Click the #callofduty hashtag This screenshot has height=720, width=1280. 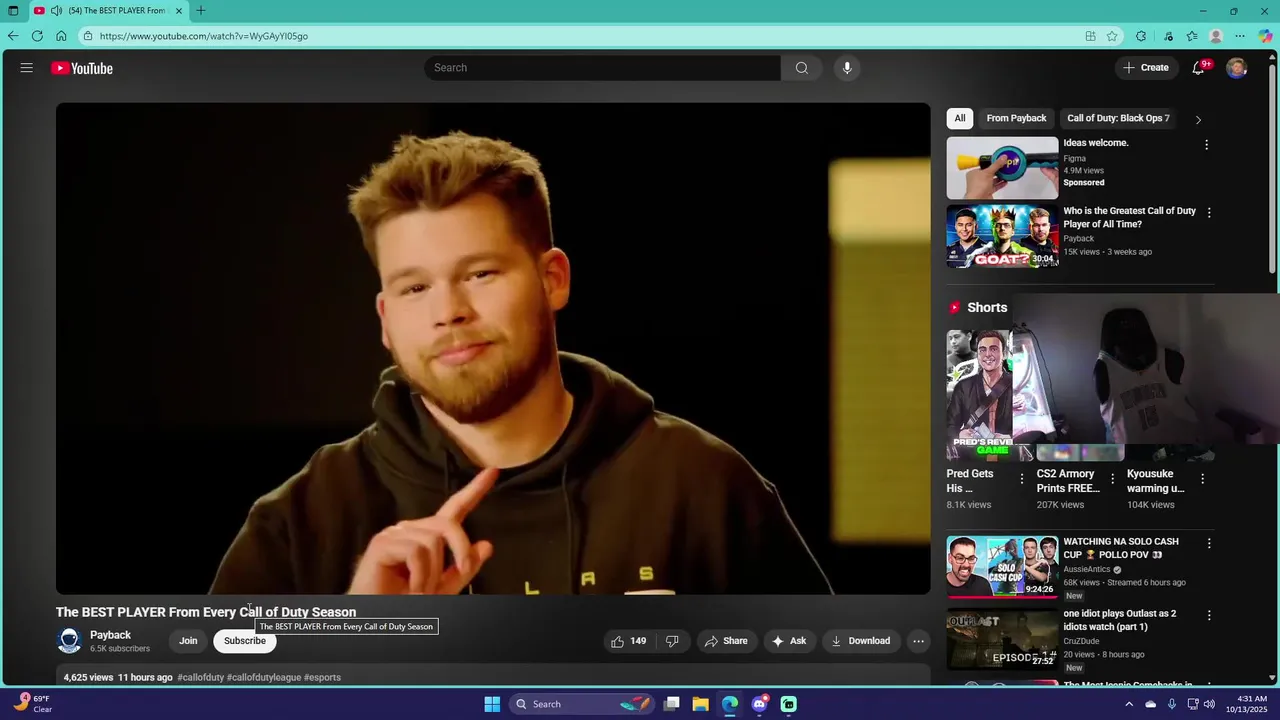[x=200, y=677]
